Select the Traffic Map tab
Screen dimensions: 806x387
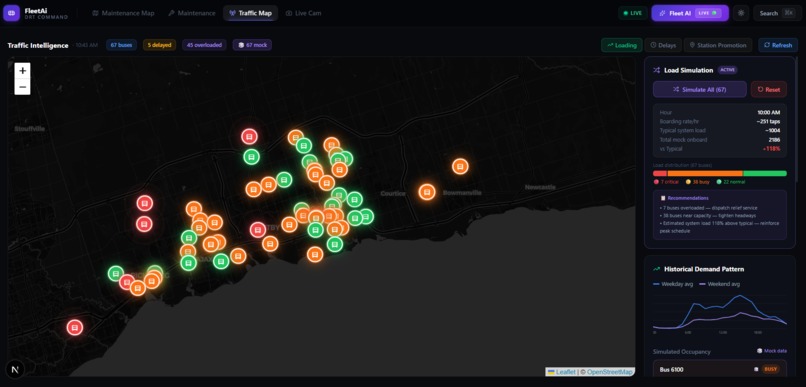tap(250, 13)
